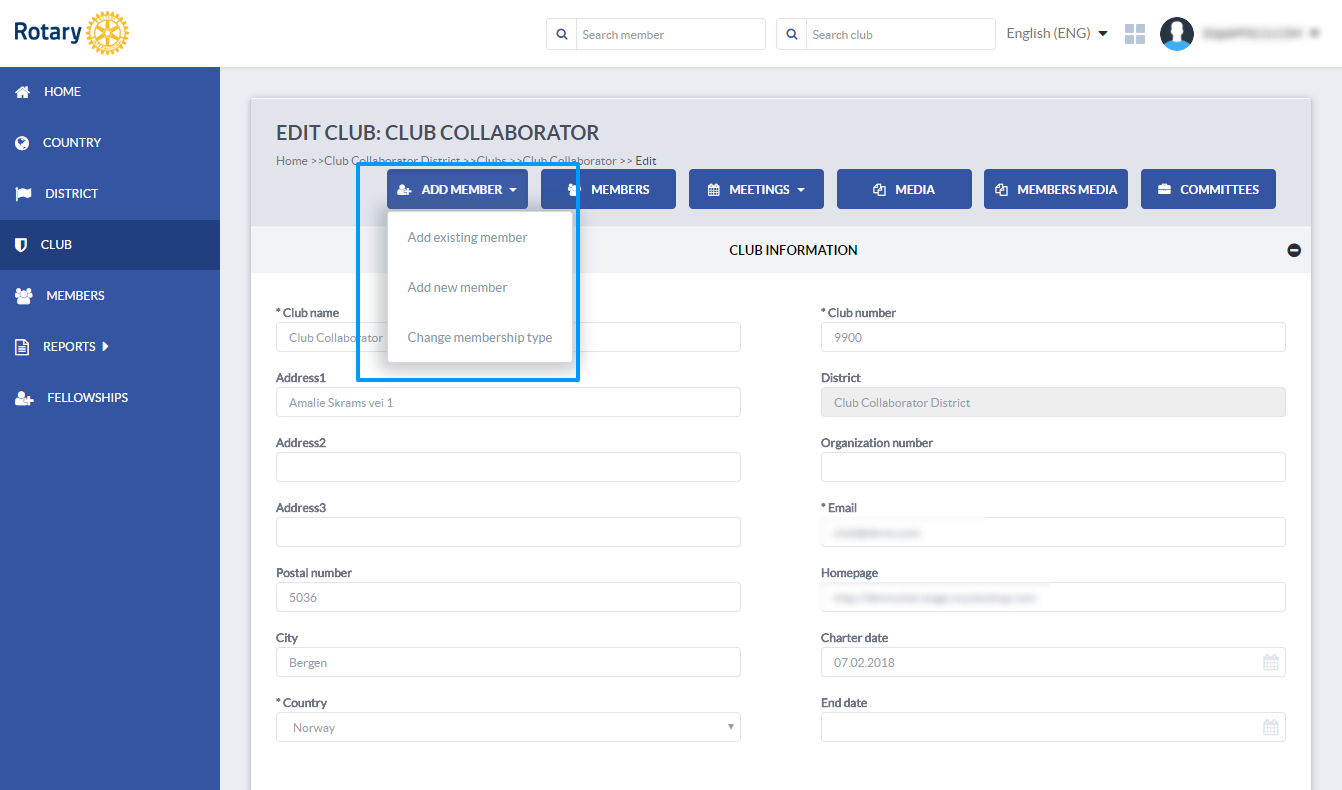Focus the Search club field
This screenshot has width=1342, height=790.
pyautogui.click(x=901, y=34)
